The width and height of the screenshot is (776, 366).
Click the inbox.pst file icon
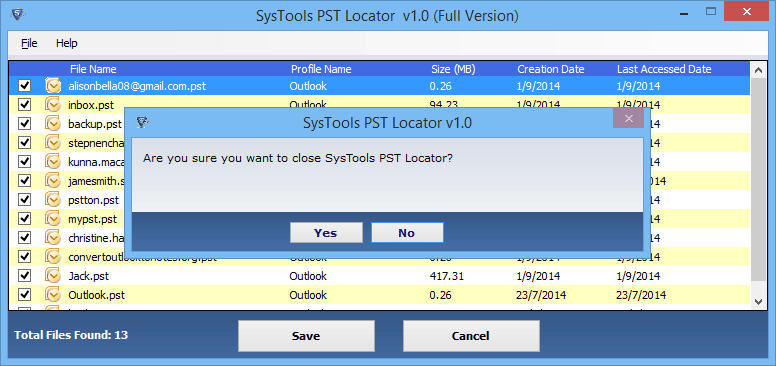53,105
